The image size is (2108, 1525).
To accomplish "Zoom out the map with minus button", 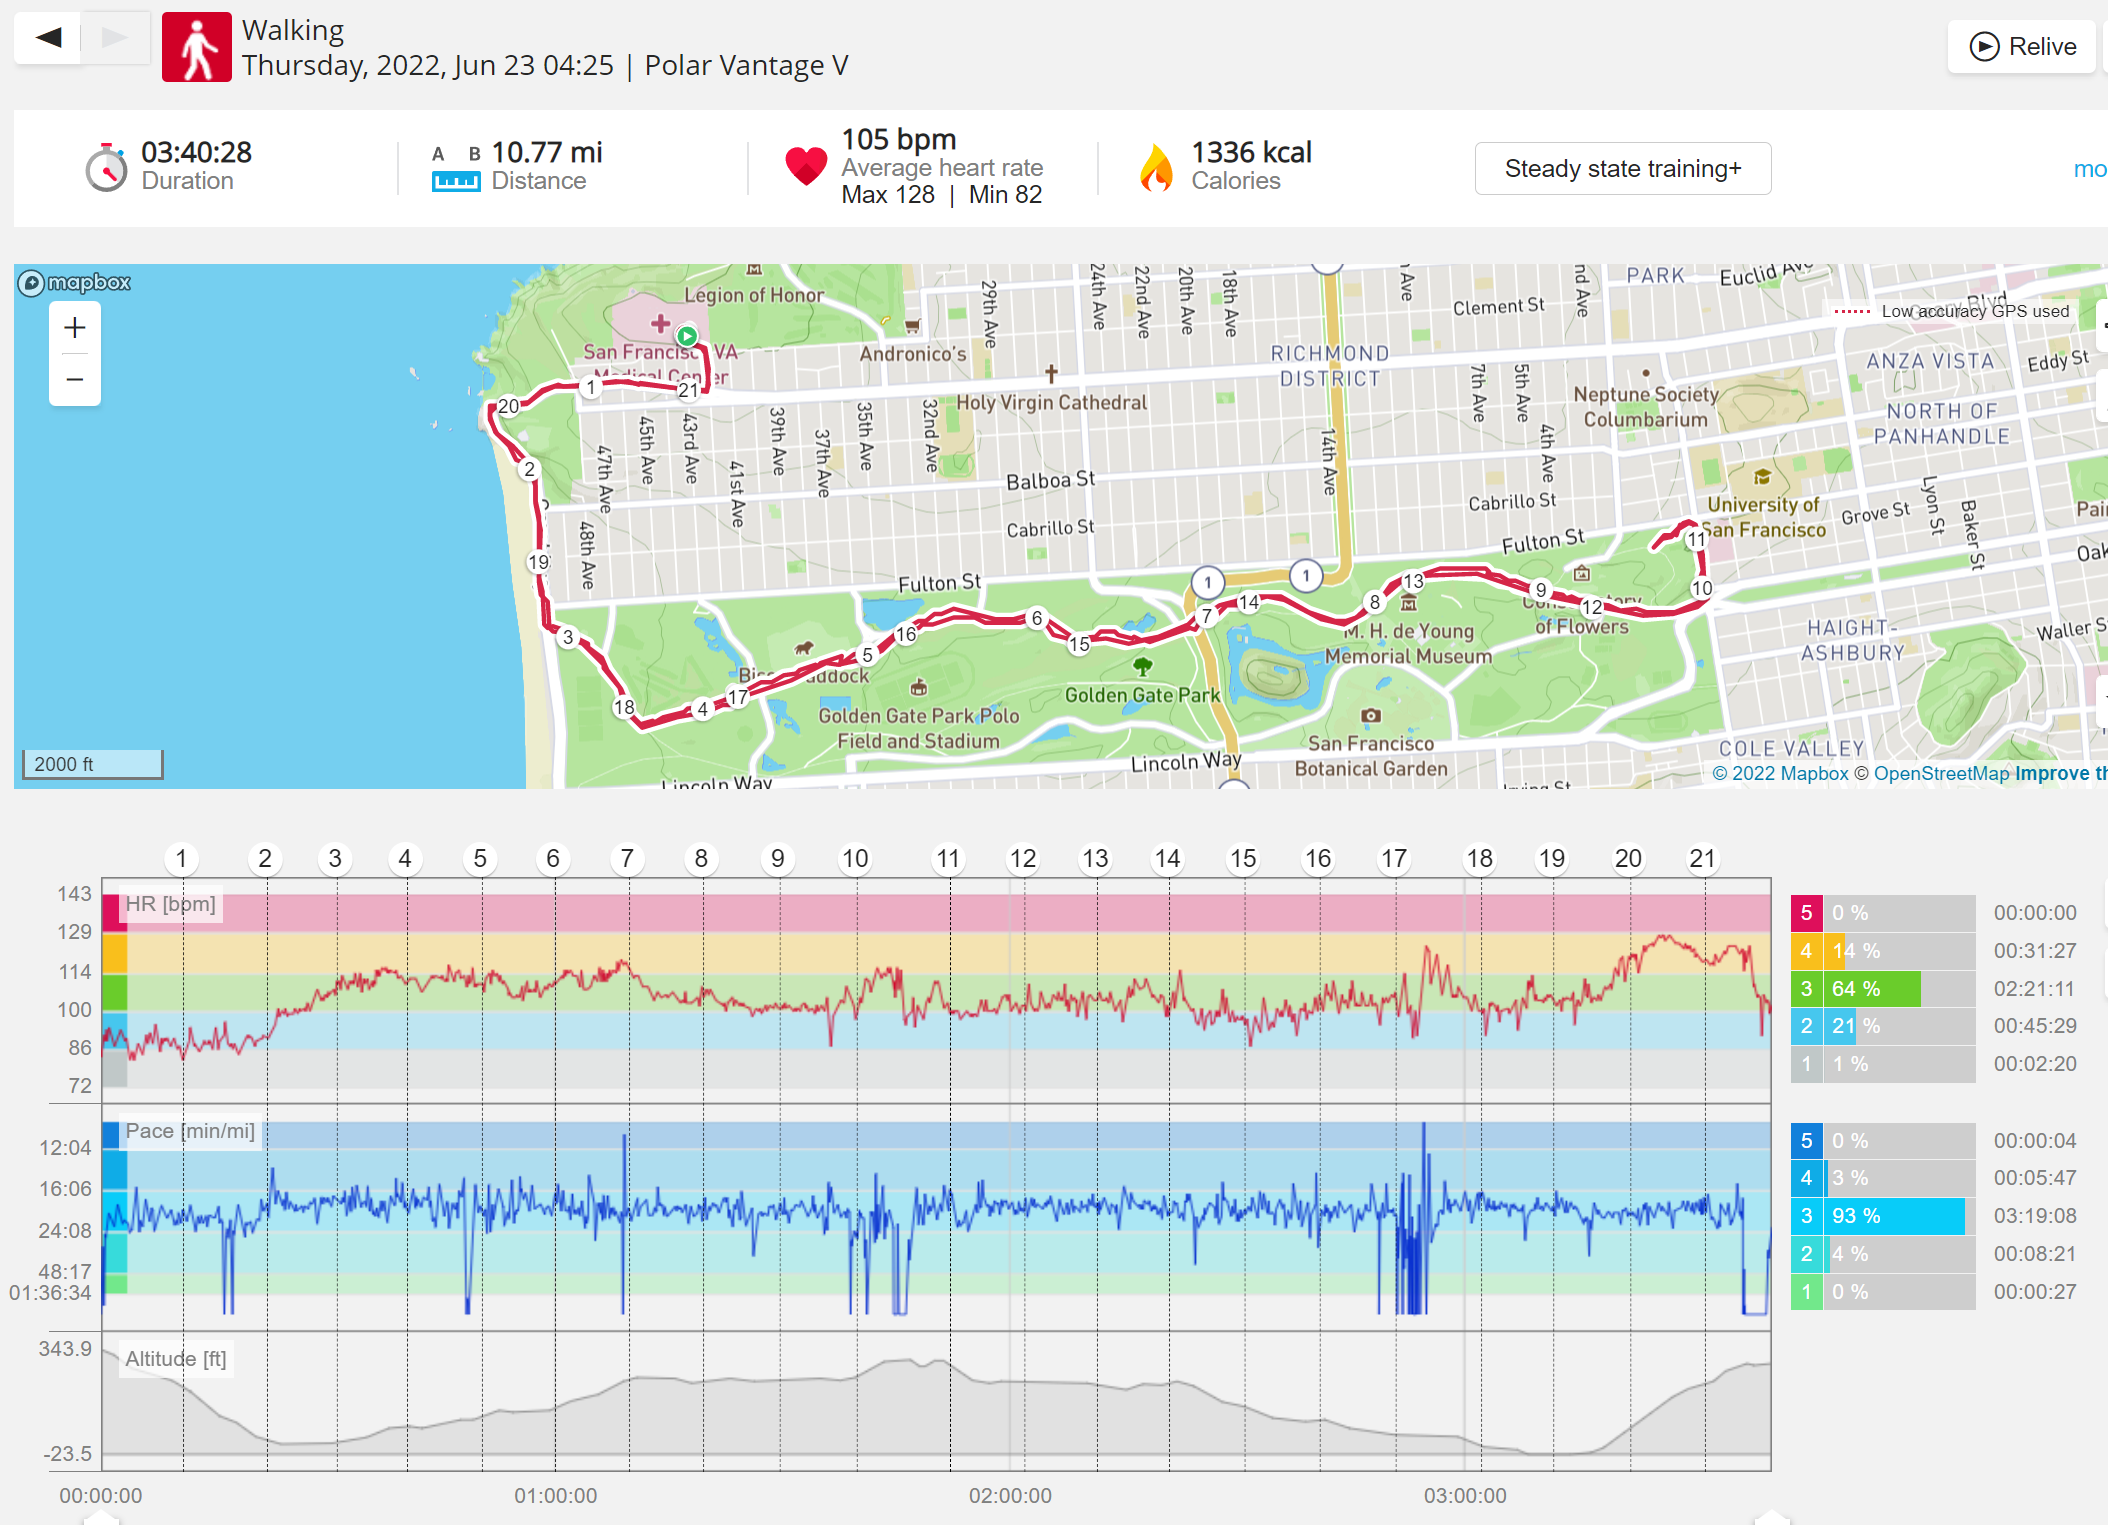I will 75,379.
